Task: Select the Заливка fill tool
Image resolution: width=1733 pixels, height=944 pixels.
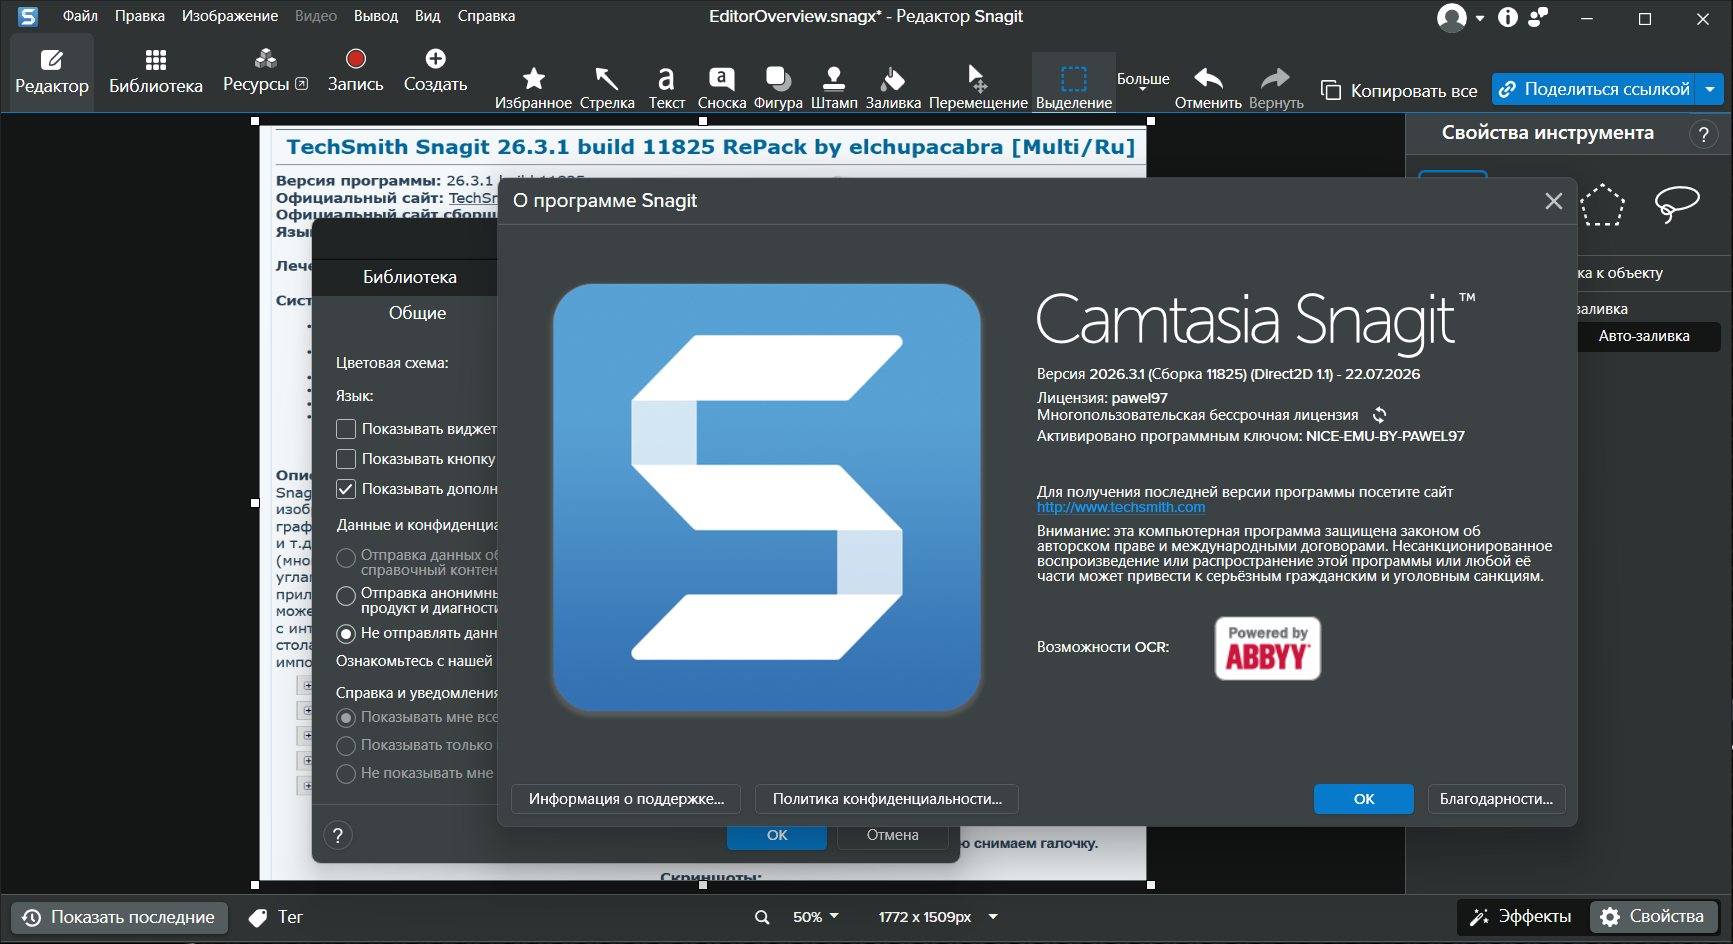Action: pyautogui.click(x=893, y=87)
